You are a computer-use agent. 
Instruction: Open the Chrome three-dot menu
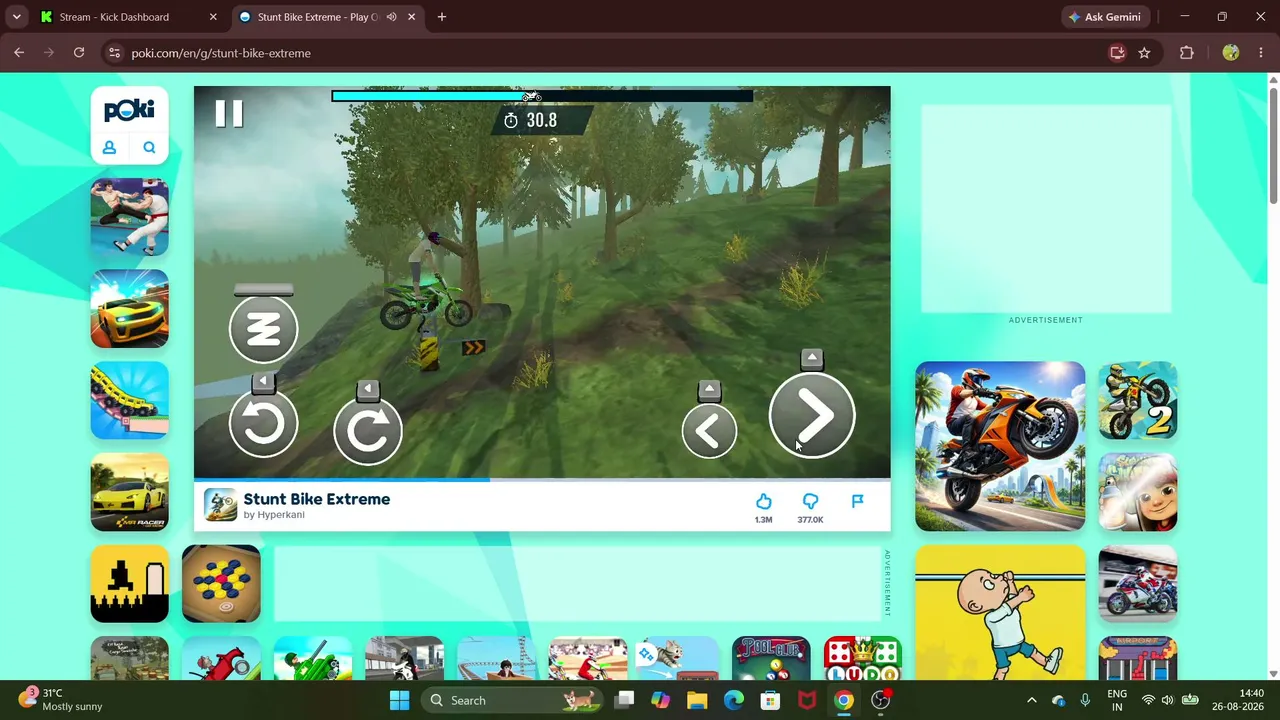tap(1261, 53)
